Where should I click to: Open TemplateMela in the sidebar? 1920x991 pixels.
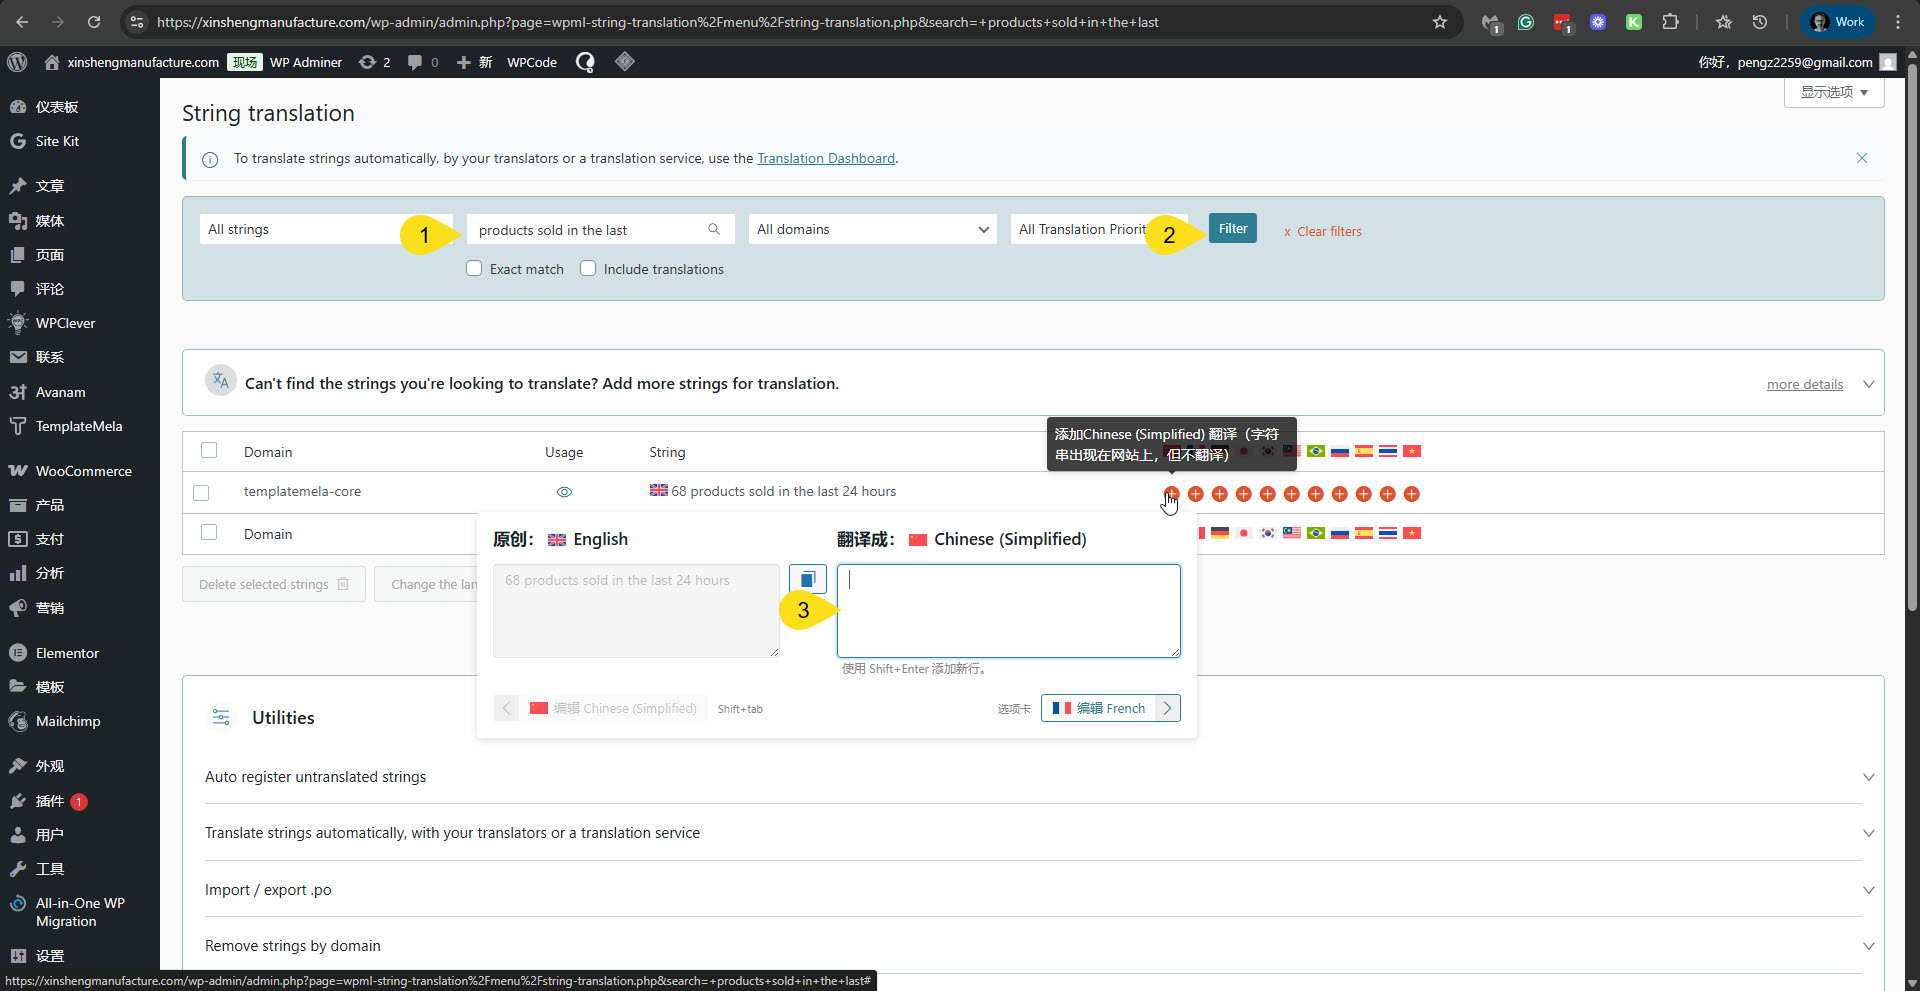pyautogui.click(x=80, y=426)
